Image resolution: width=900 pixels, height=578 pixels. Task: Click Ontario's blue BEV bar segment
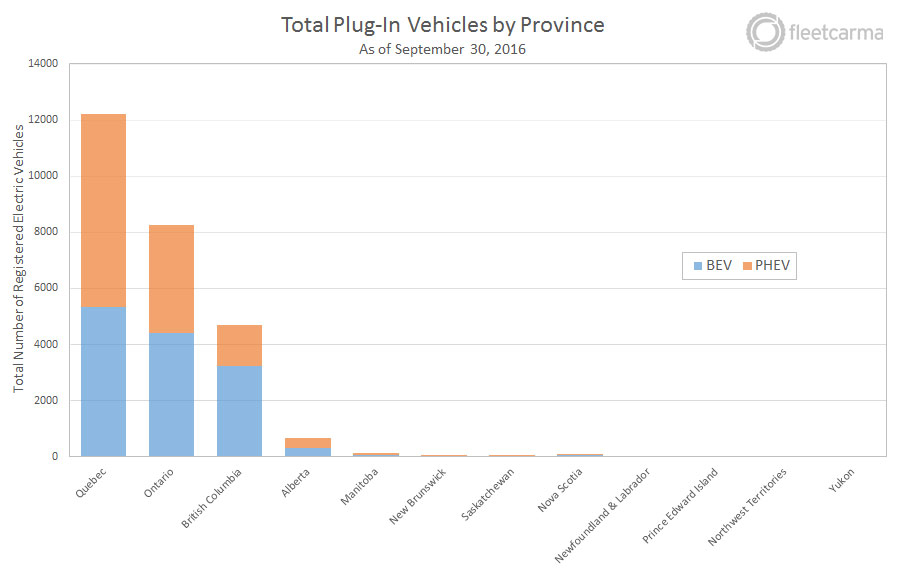point(171,395)
